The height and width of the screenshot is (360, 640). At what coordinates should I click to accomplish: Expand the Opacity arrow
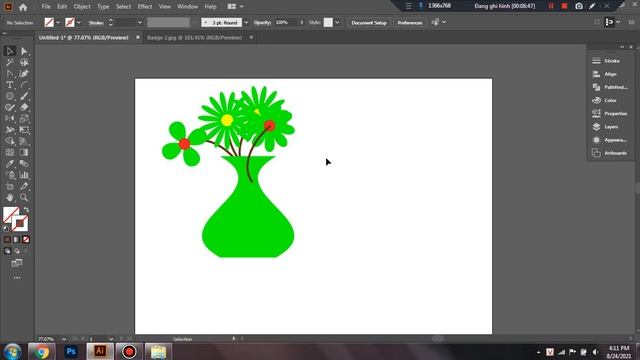click(302, 22)
